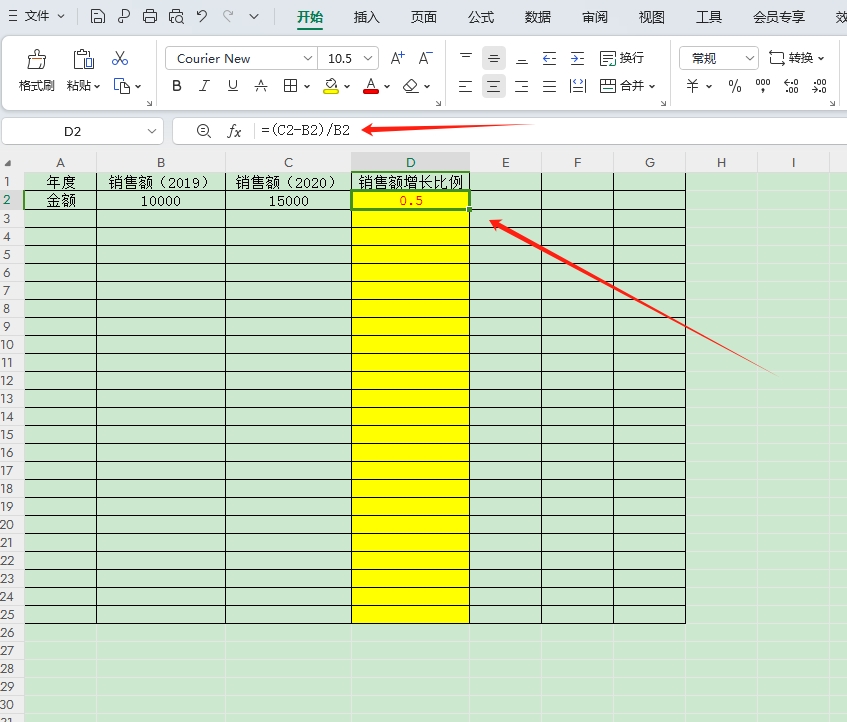The height and width of the screenshot is (722, 847).
Task: Decrease indent icon
Action: (549, 58)
